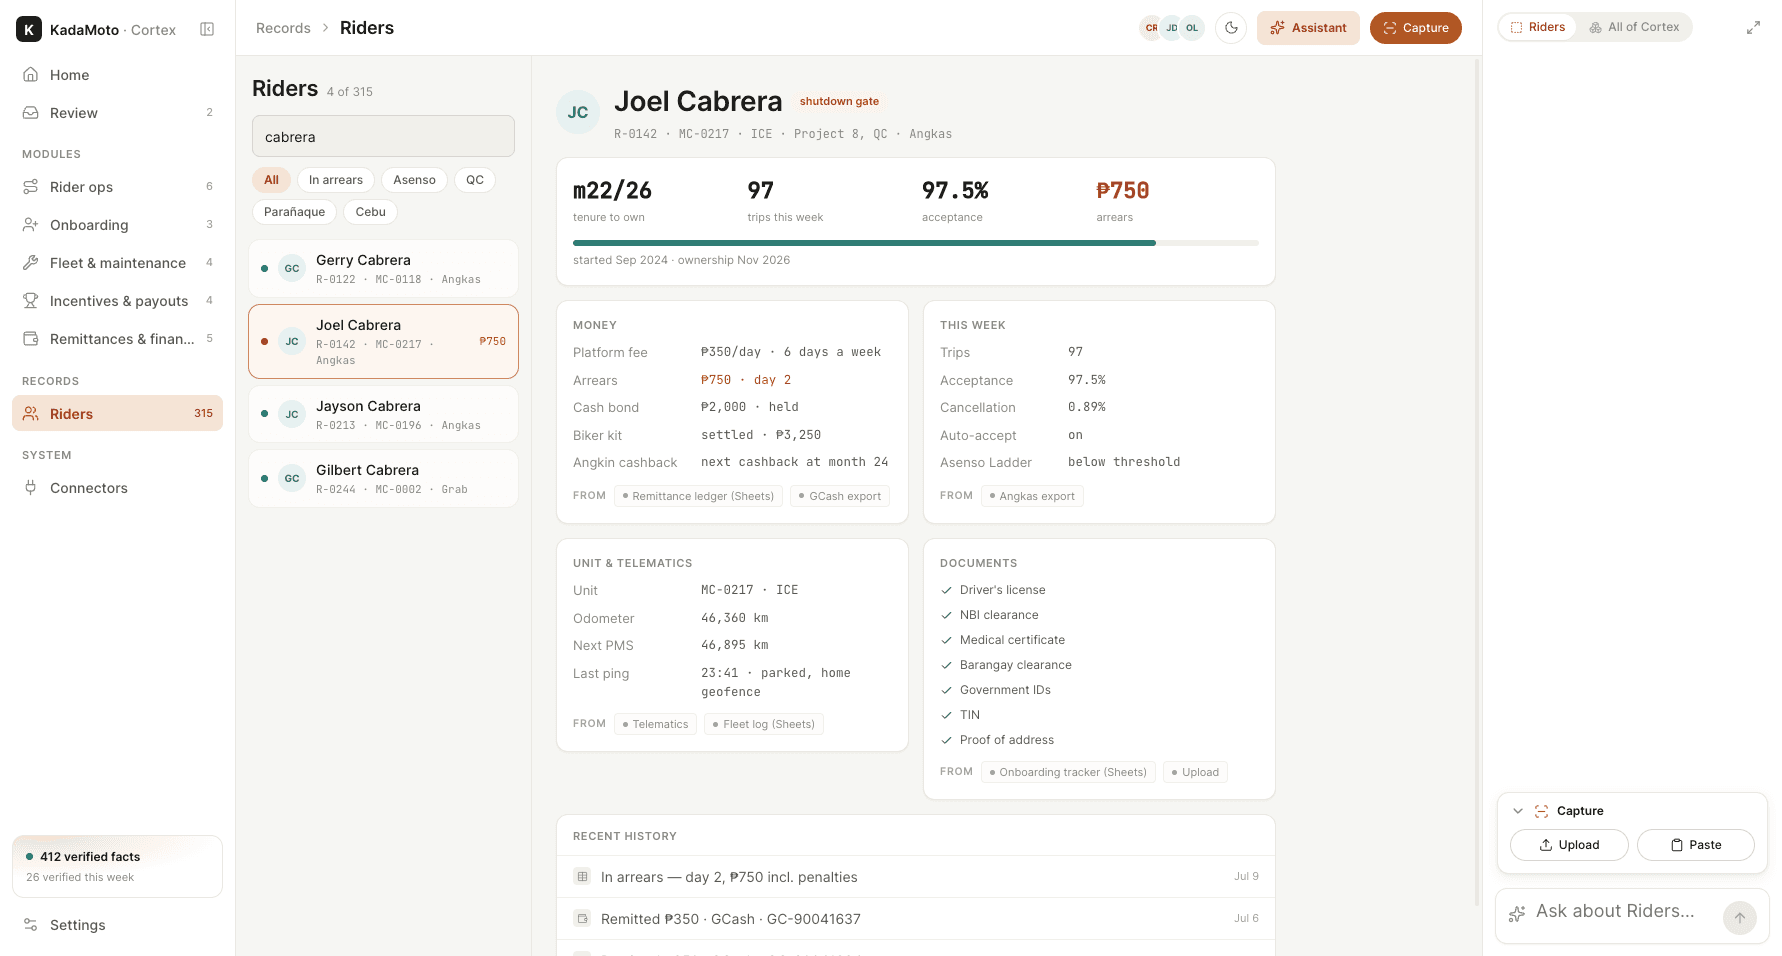The width and height of the screenshot is (1782, 956).
Task: Click the JD user avatar
Action: [x=1172, y=28]
